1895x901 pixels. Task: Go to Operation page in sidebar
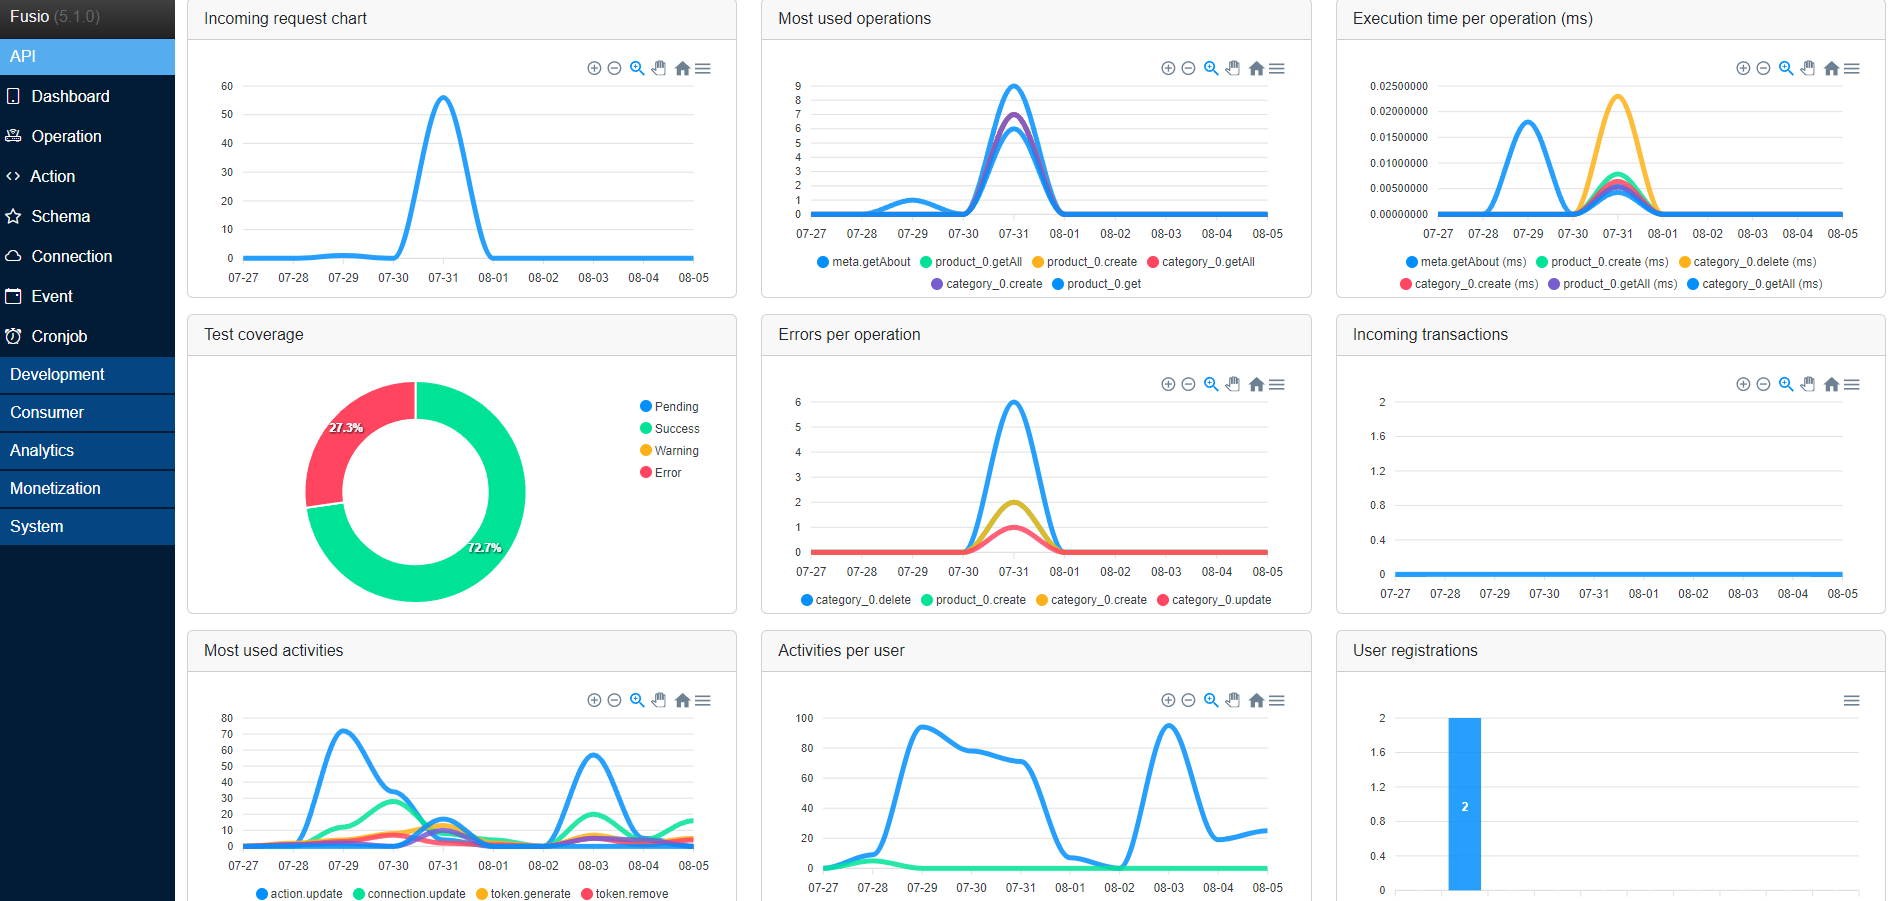coord(87,136)
